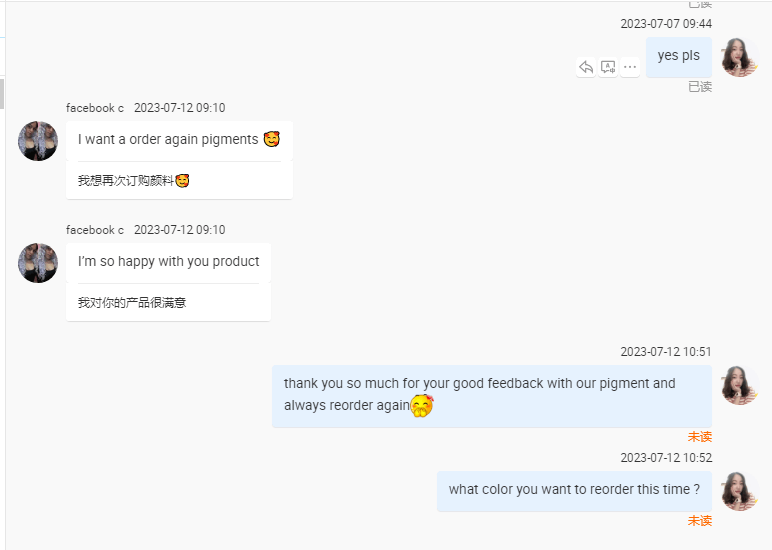The height and width of the screenshot is (550, 772).
Task: Click the "已读" status under "yes pls"
Action: coord(700,87)
